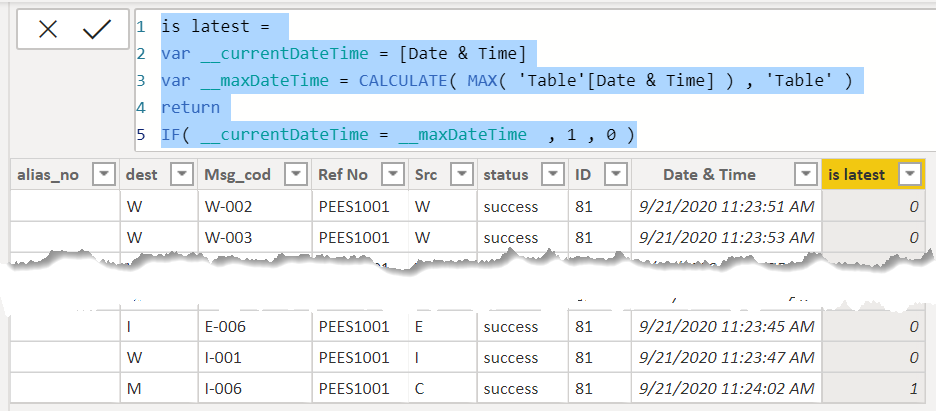Screen dimensions: 936x411
Task: Select Src cell I in I-001 row
Action: pos(442,357)
